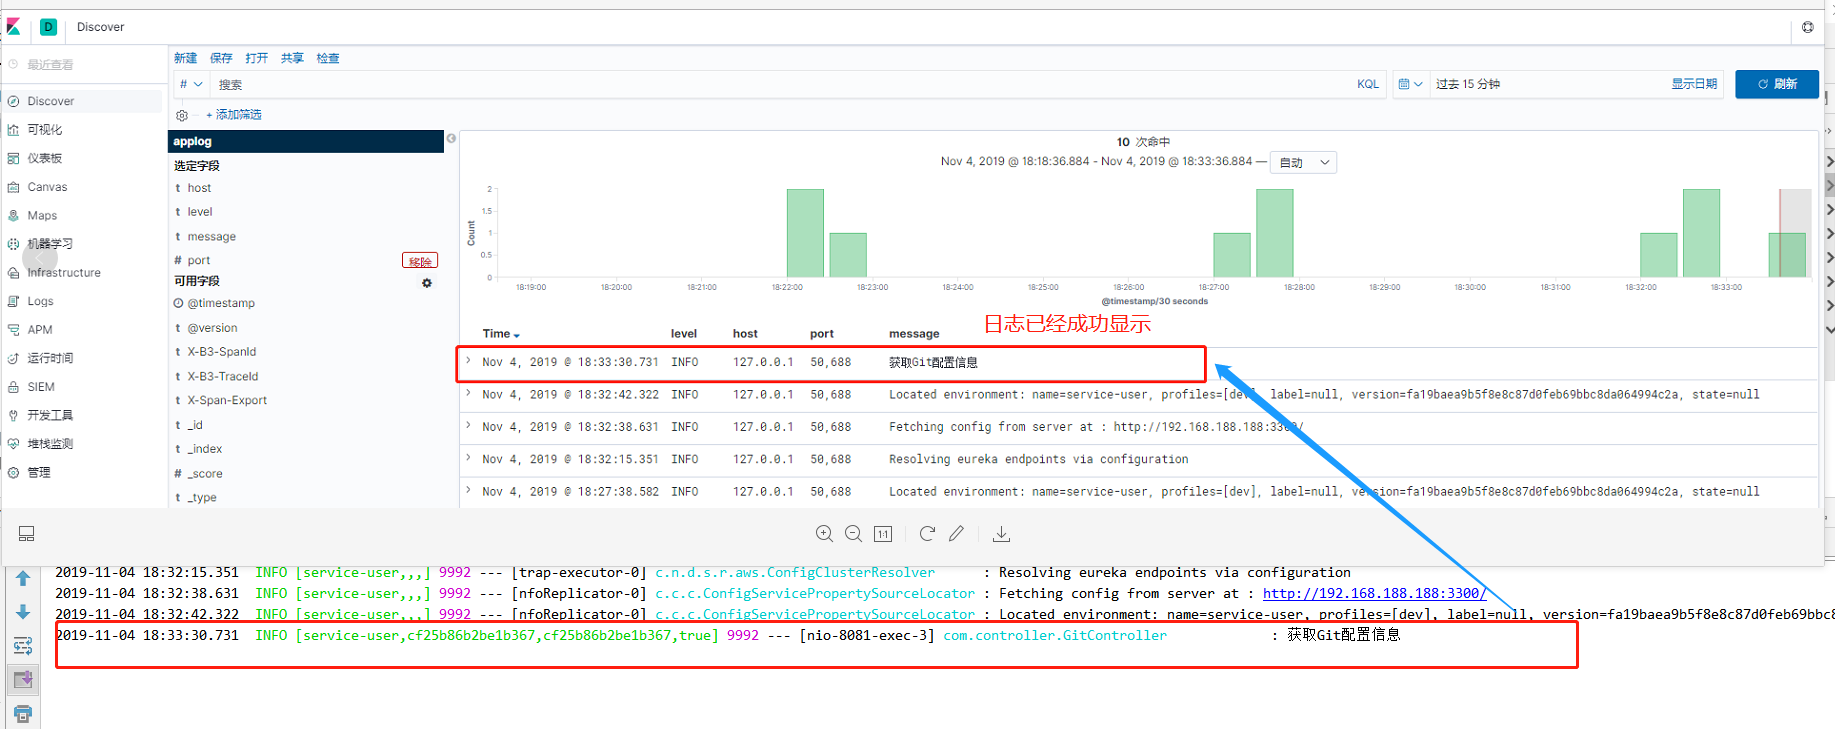
Task: Open the help icon in the top-right corner
Action: 1808,27
